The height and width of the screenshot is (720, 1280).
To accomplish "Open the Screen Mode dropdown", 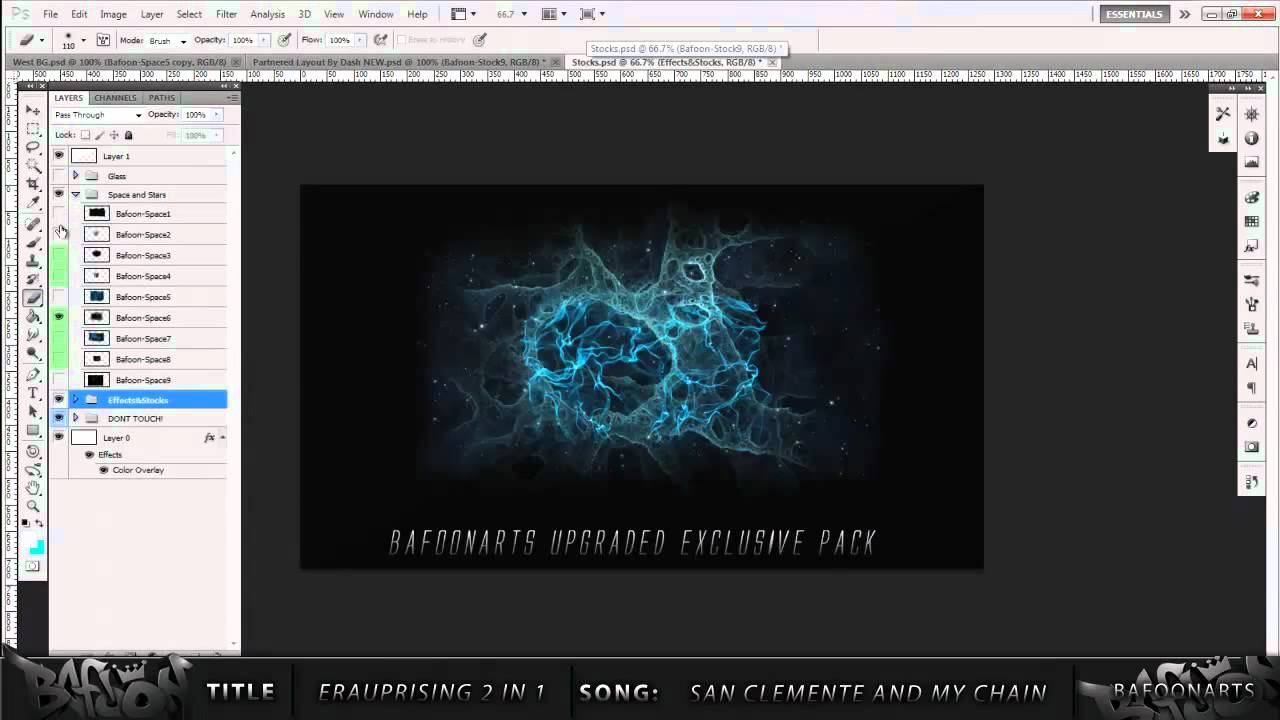I will (x=591, y=14).
